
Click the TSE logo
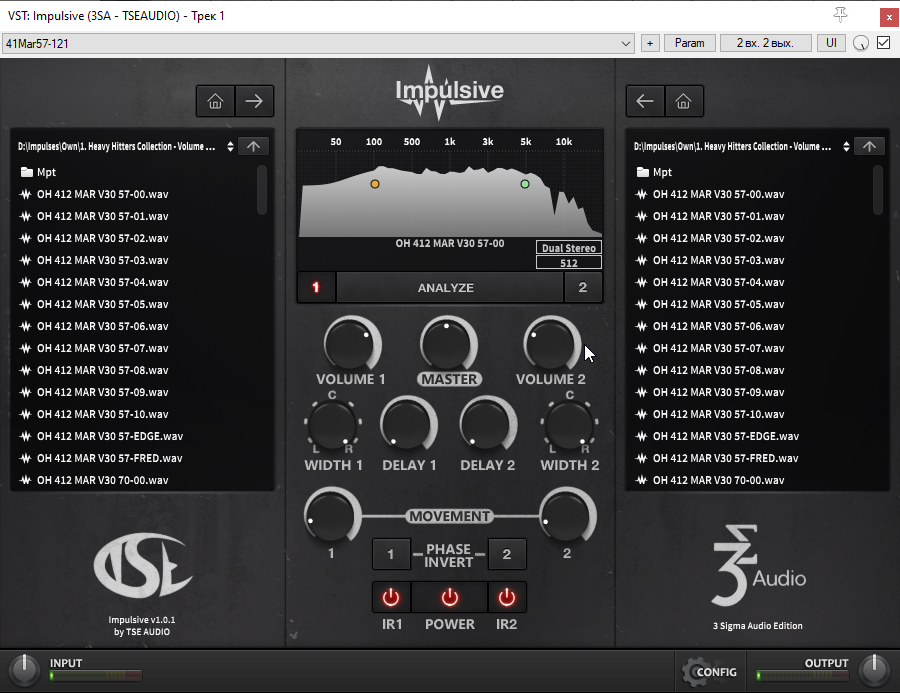point(142,566)
